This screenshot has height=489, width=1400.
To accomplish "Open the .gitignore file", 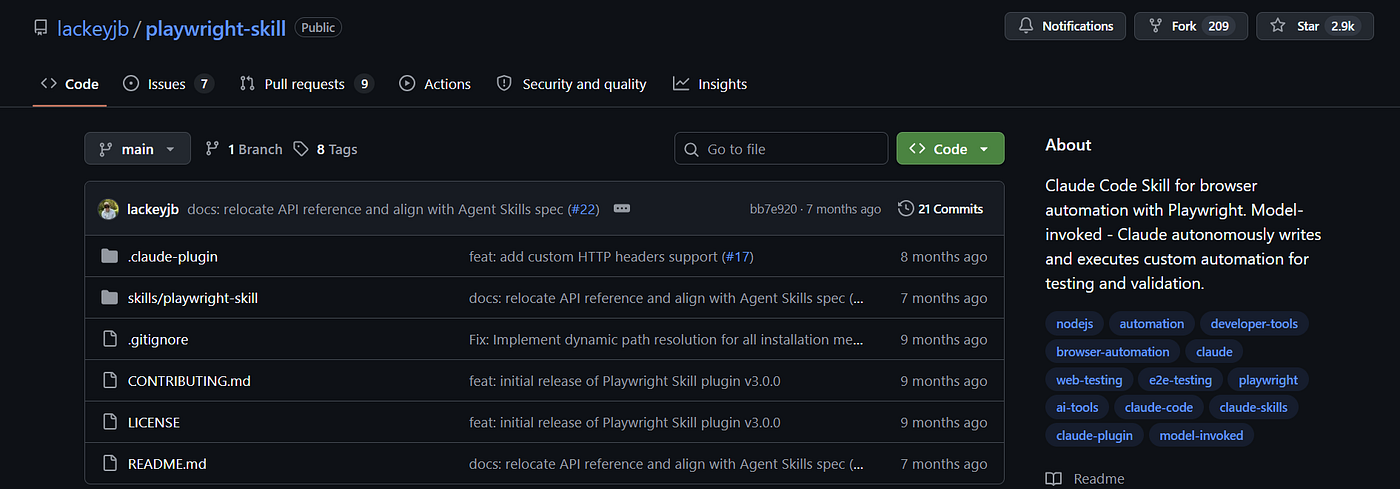I will pyautogui.click(x=158, y=340).
